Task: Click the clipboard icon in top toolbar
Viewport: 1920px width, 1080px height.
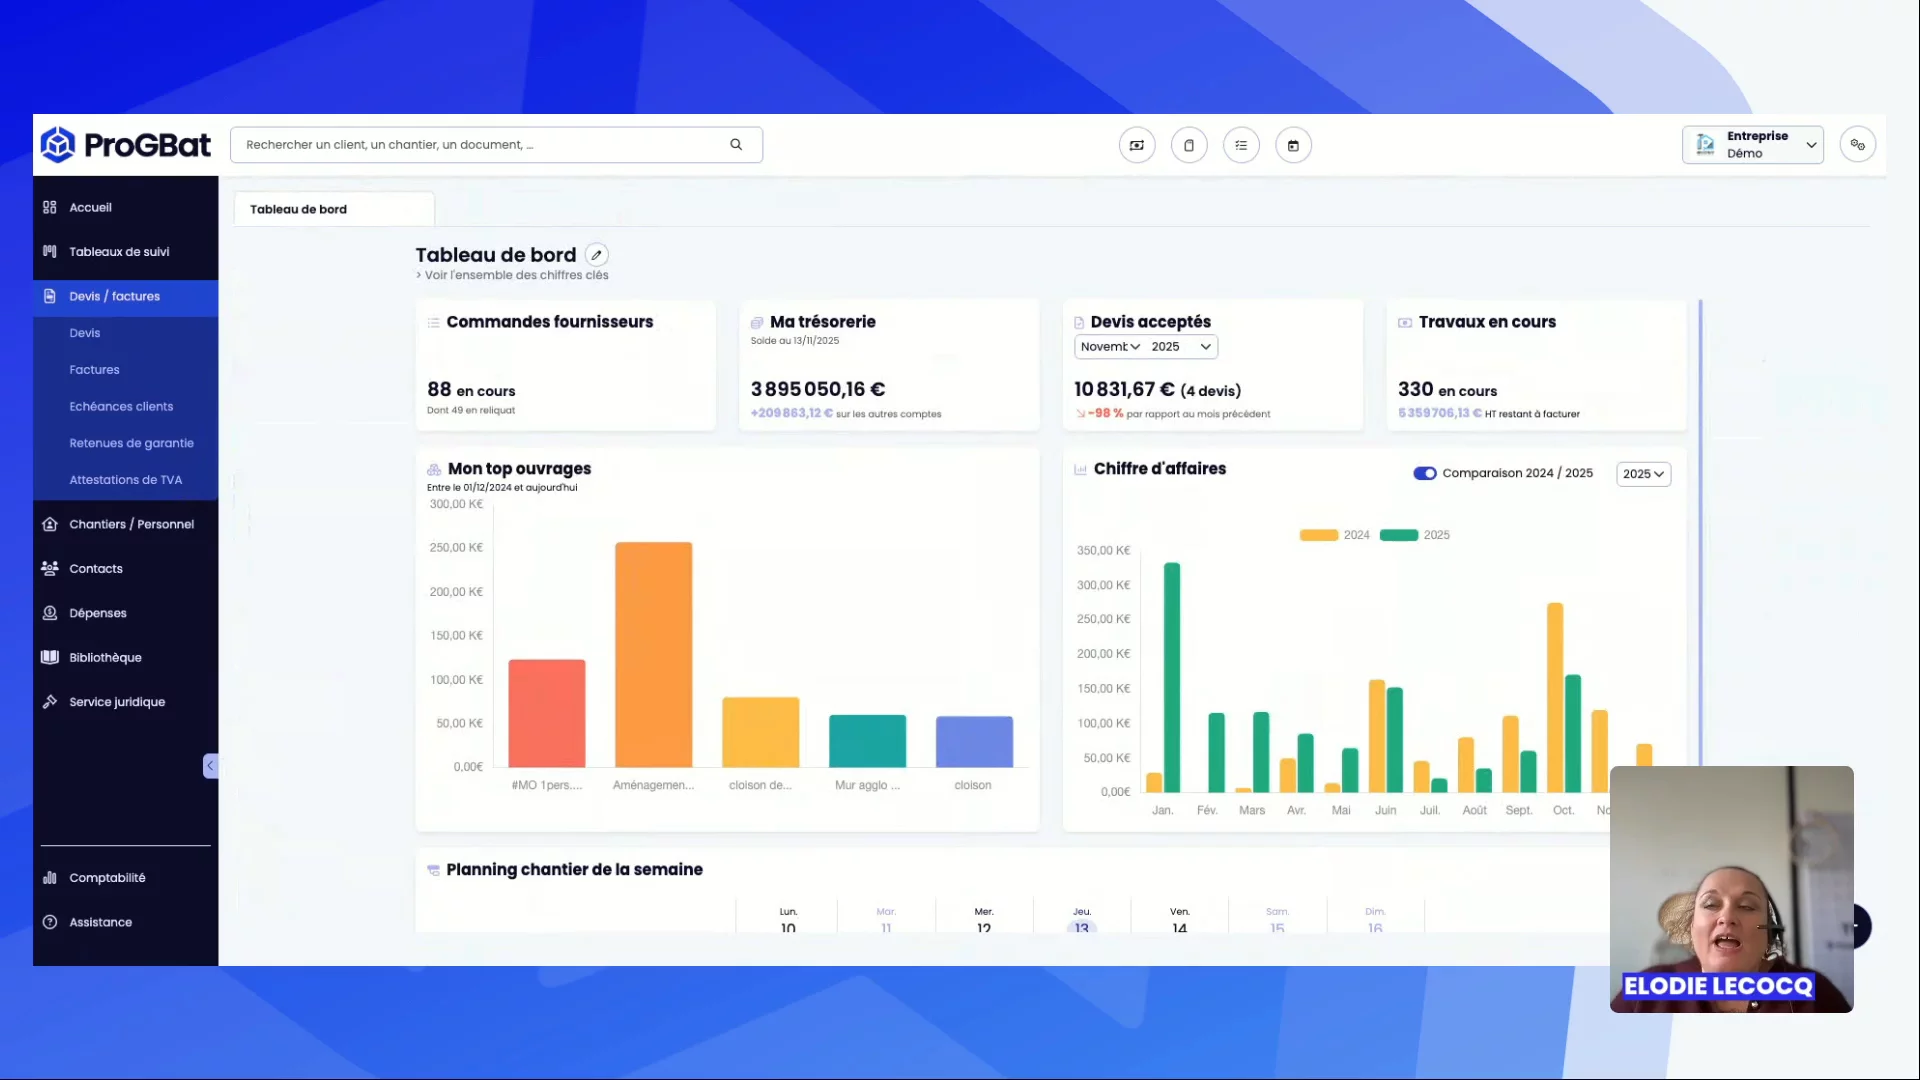Action: click(x=1189, y=146)
